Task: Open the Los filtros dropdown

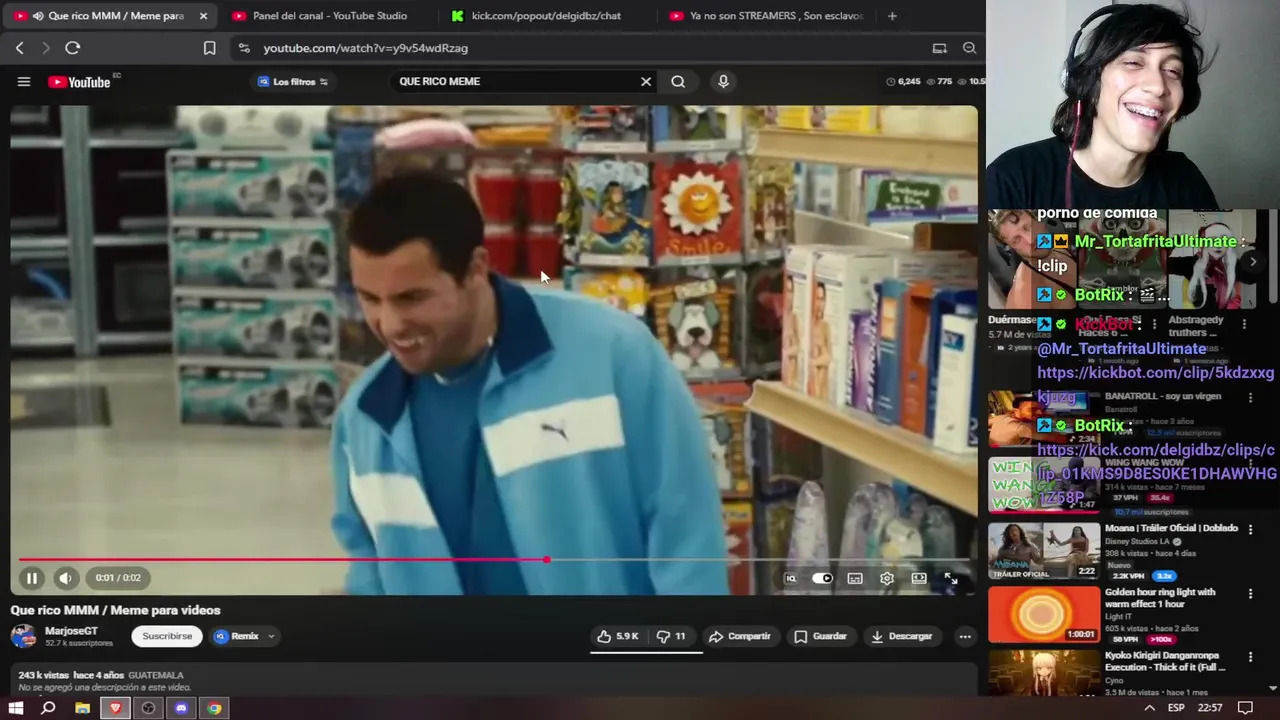Action: click(x=293, y=82)
